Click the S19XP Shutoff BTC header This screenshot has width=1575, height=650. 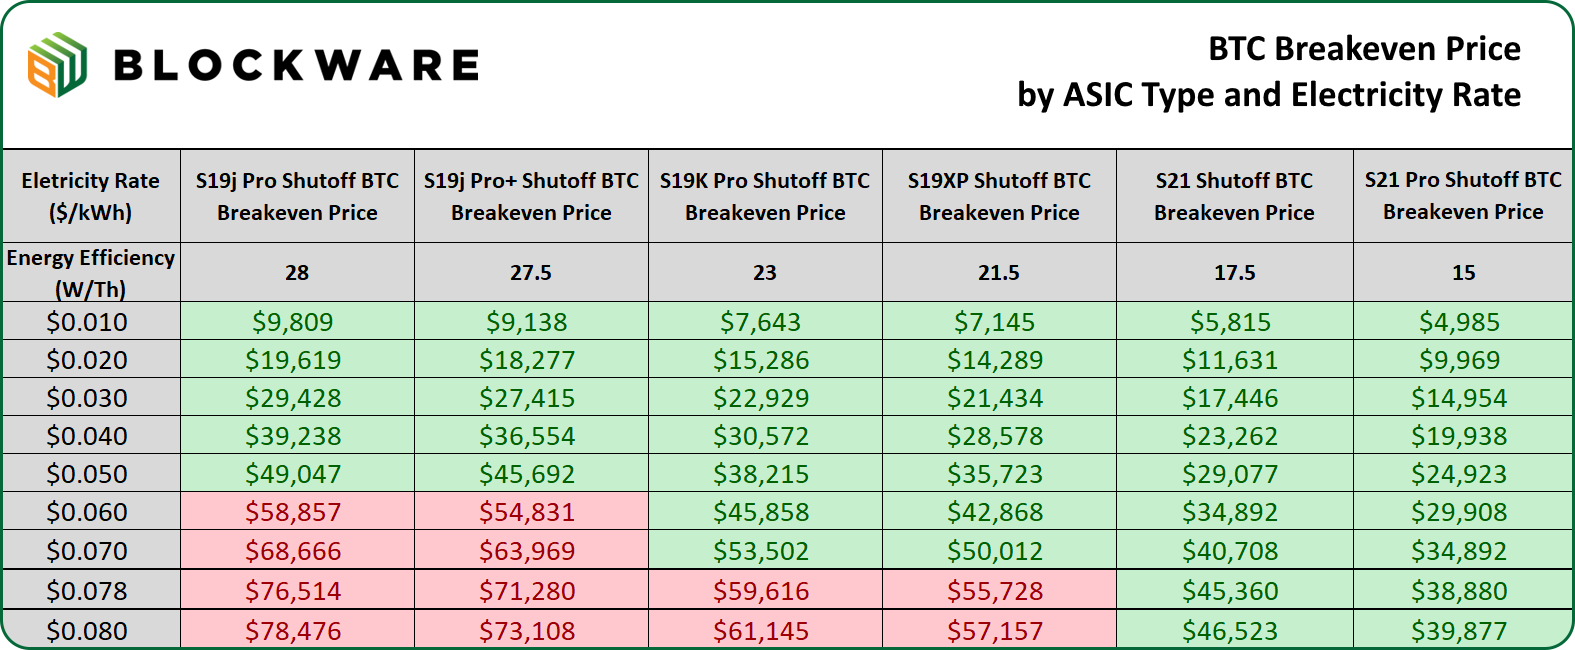[999, 196]
